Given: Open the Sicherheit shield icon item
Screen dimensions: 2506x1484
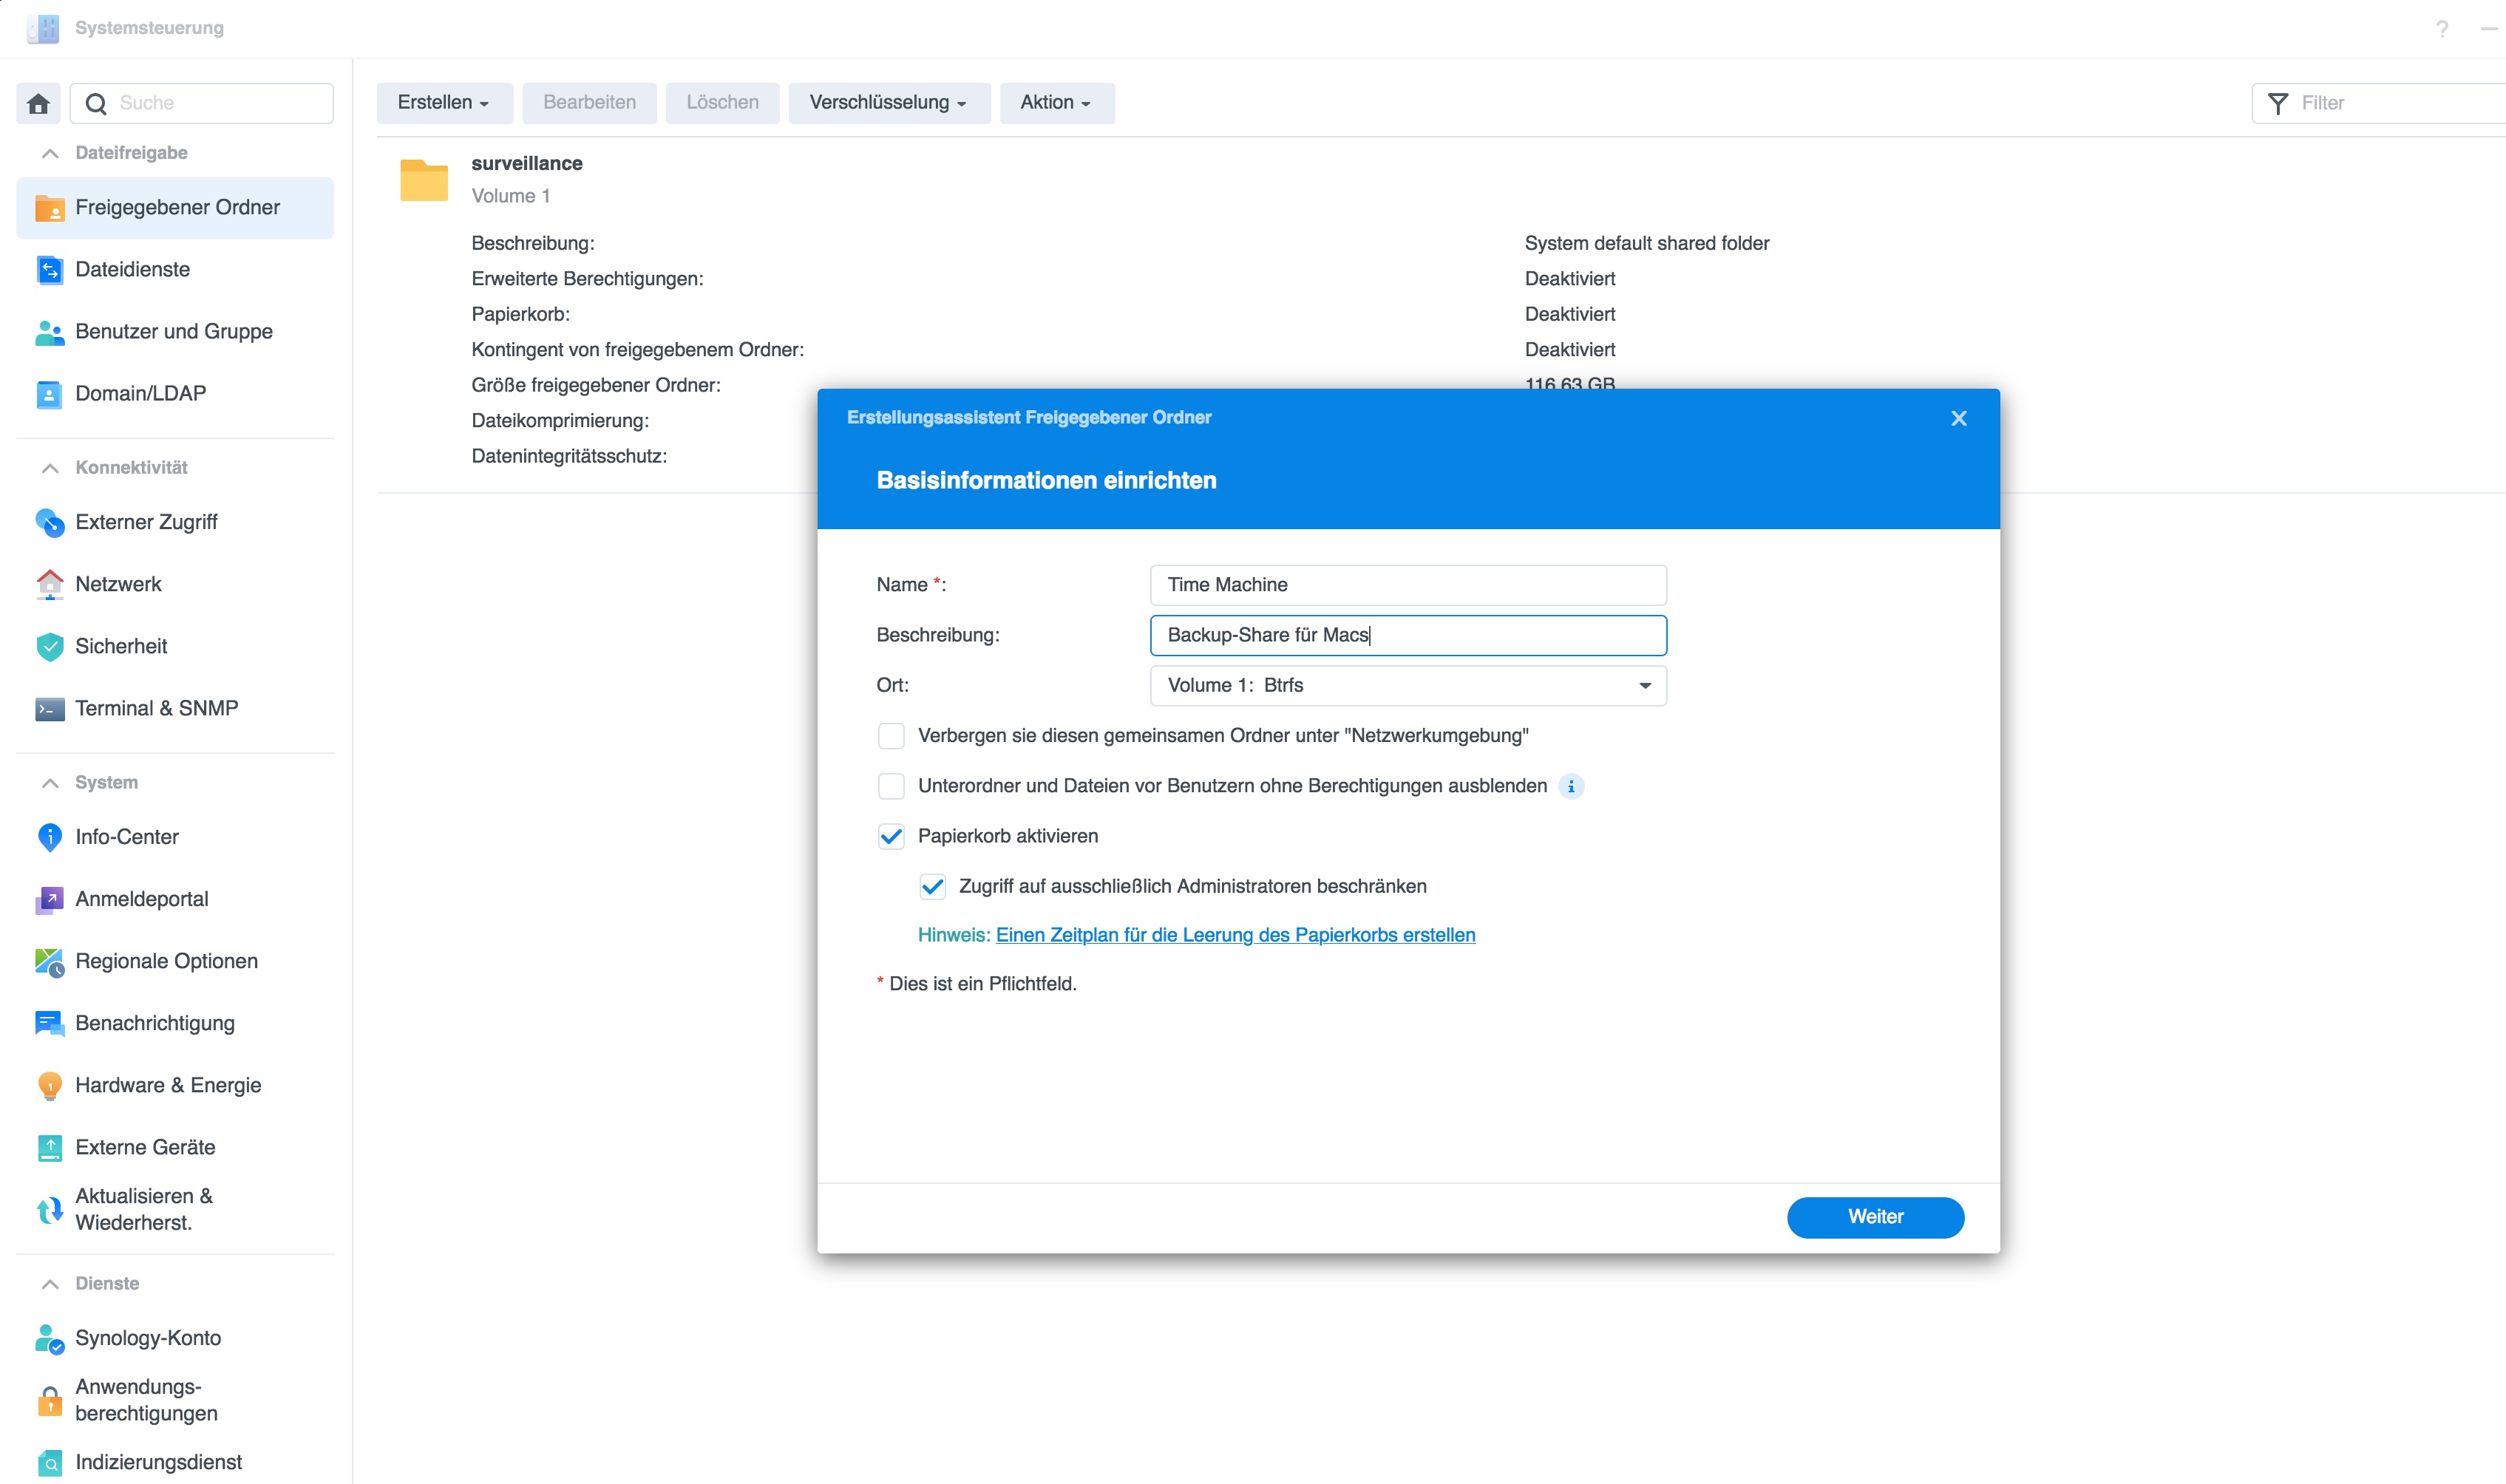Looking at the screenshot, I should (49, 646).
